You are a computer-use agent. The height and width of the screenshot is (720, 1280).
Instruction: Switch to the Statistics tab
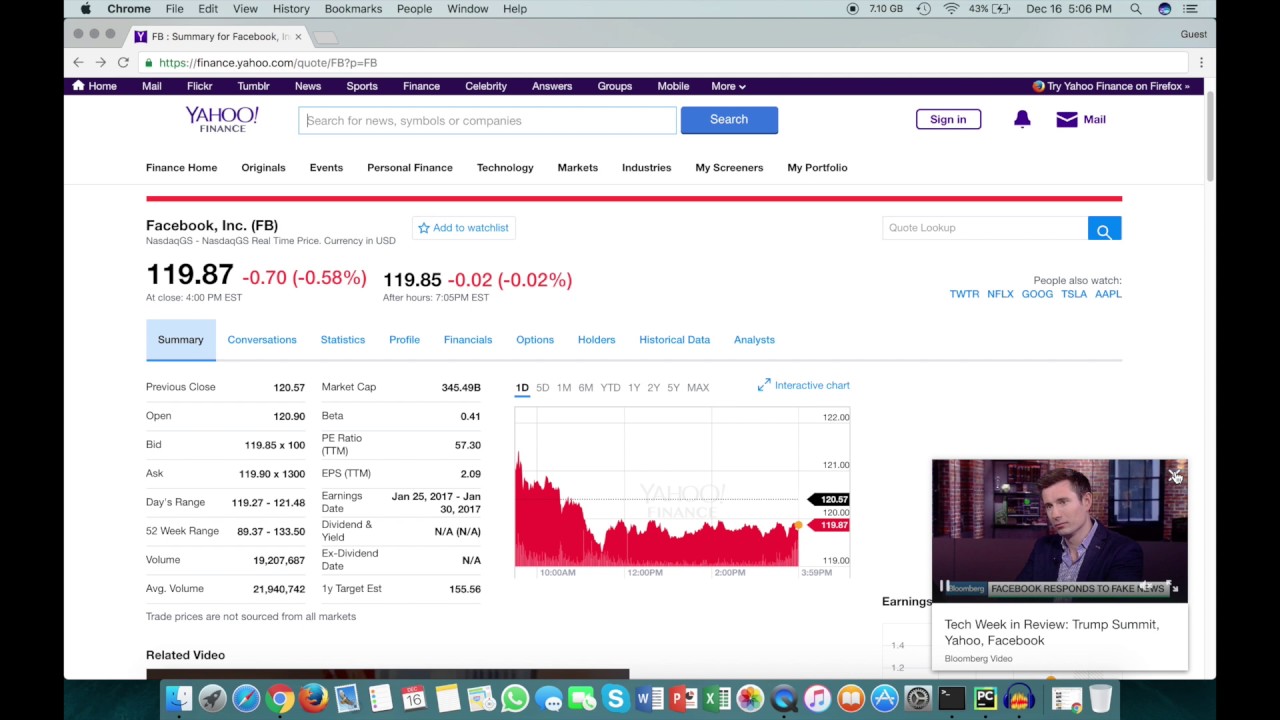click(x=343, y=340)
